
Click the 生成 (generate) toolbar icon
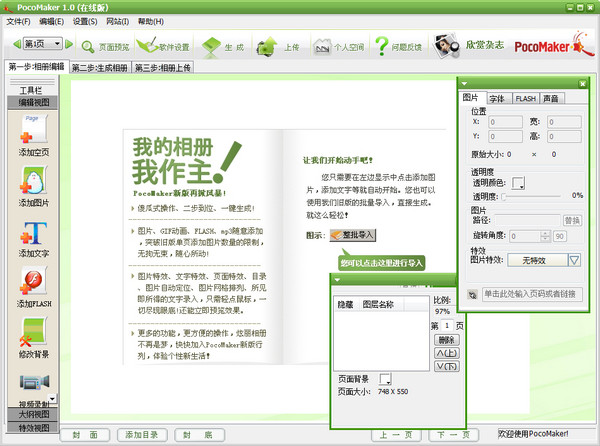[222, 46]
